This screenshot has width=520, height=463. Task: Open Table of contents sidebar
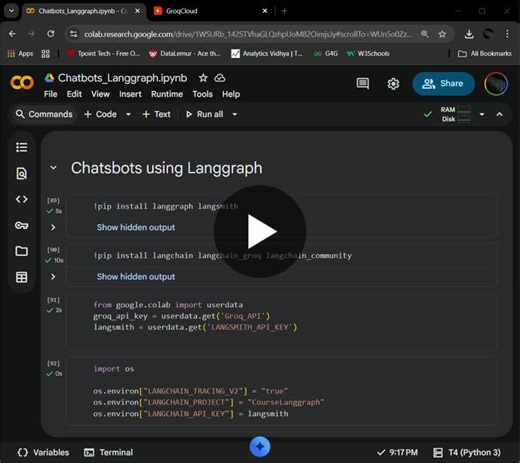click(x=22, y=147)
